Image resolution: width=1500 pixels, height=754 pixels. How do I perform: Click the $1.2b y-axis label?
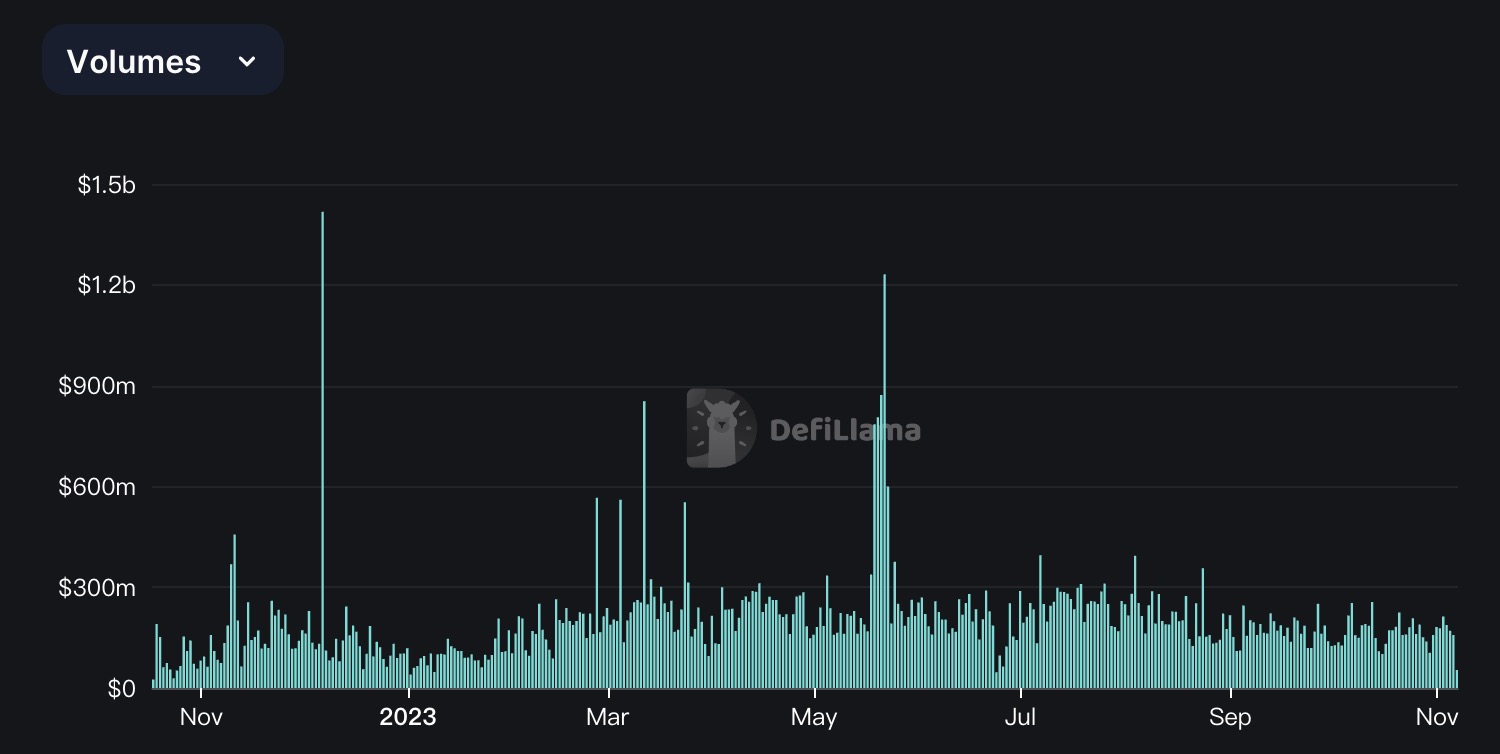(106, 286)
